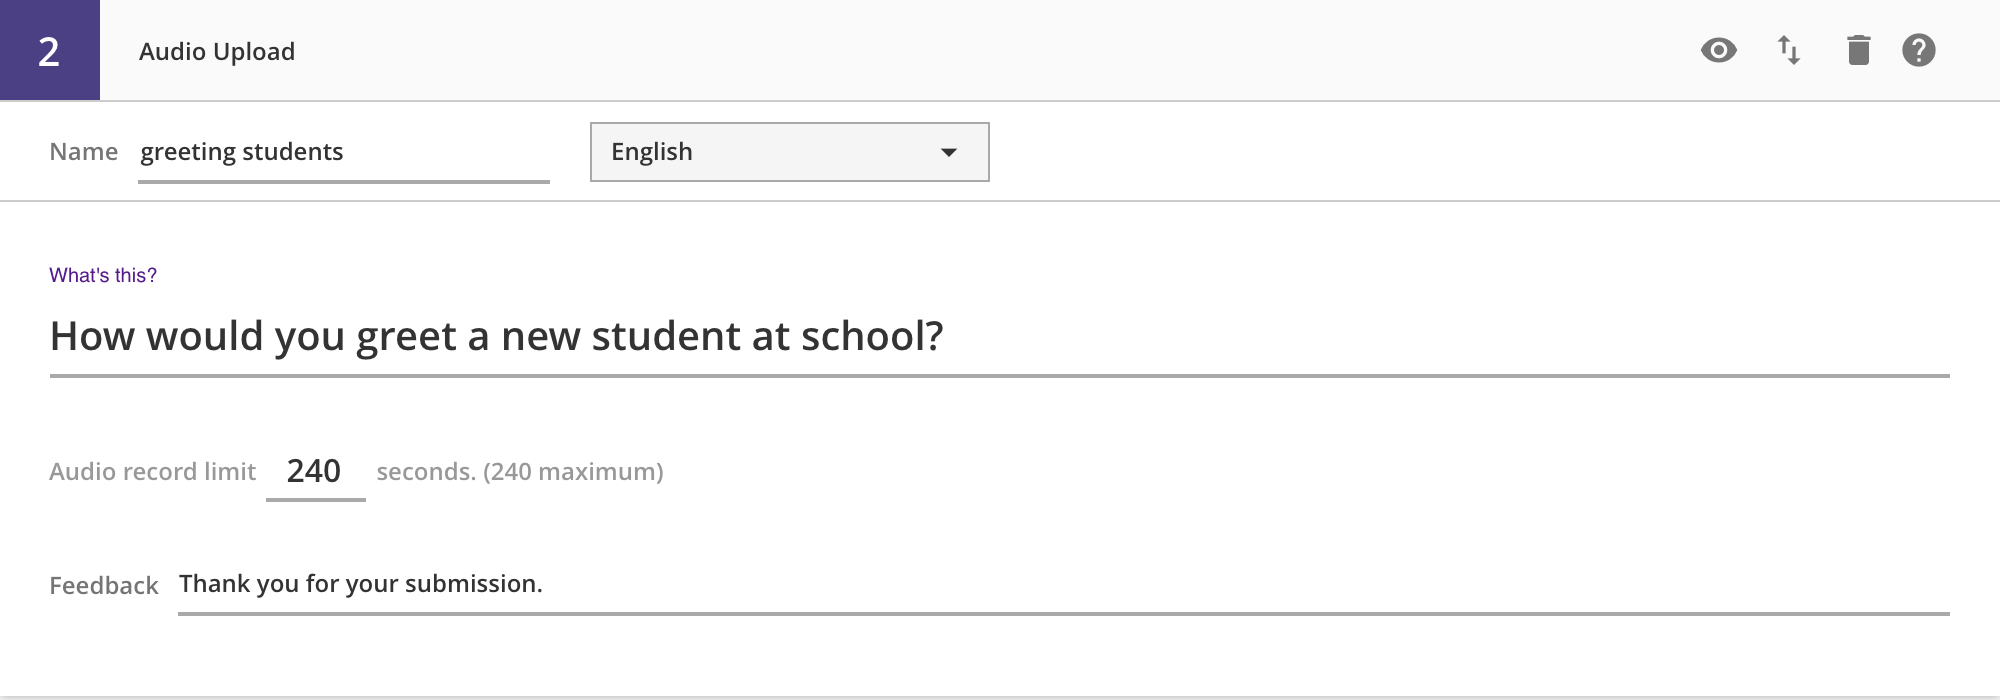Click the 'Audio record limit' label
This screenshot has height=700, width=2000.
[x=152, y=472]
